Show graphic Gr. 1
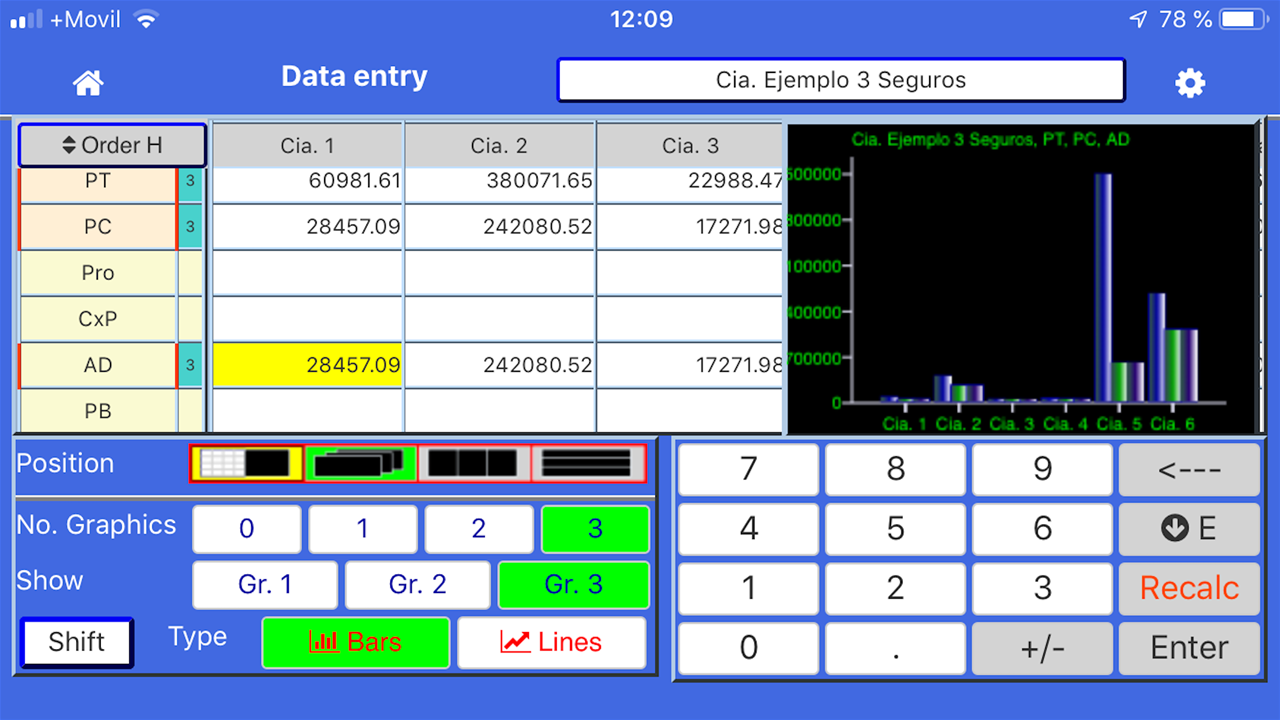Viewport: 1280px width, 720px height. pyautogui.click(x=265, y=585)
